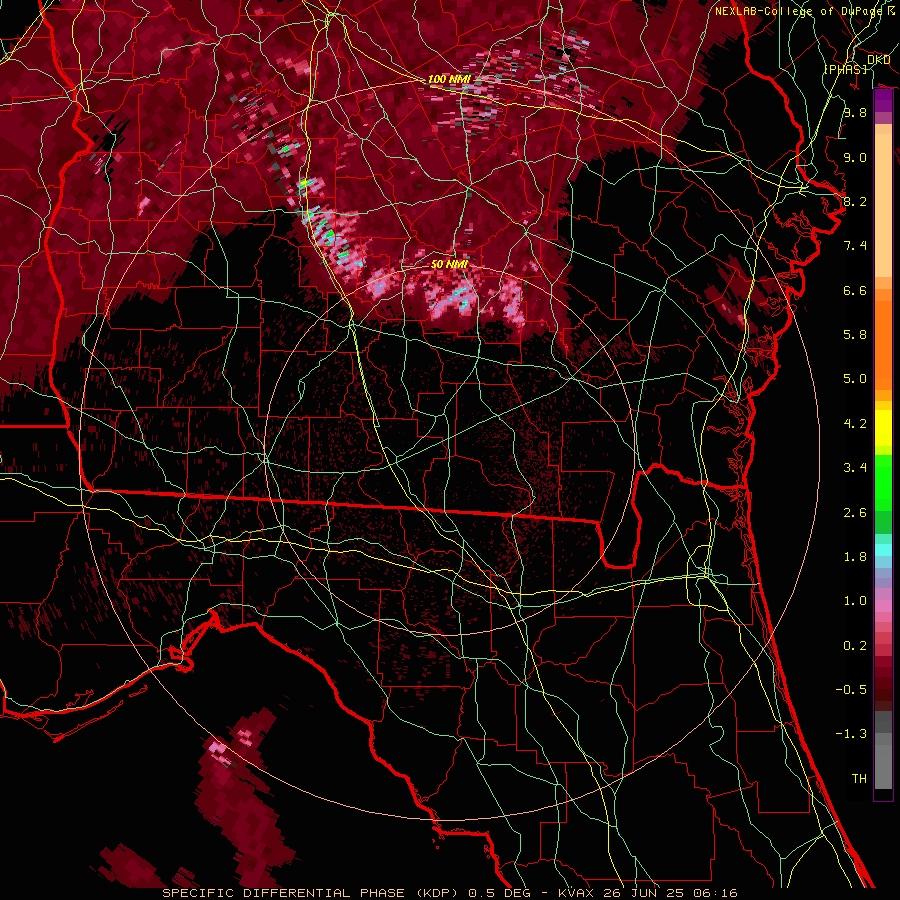Click the 4.2 scale value
This screenshot has height=900, width=900.
coord(855,424)
